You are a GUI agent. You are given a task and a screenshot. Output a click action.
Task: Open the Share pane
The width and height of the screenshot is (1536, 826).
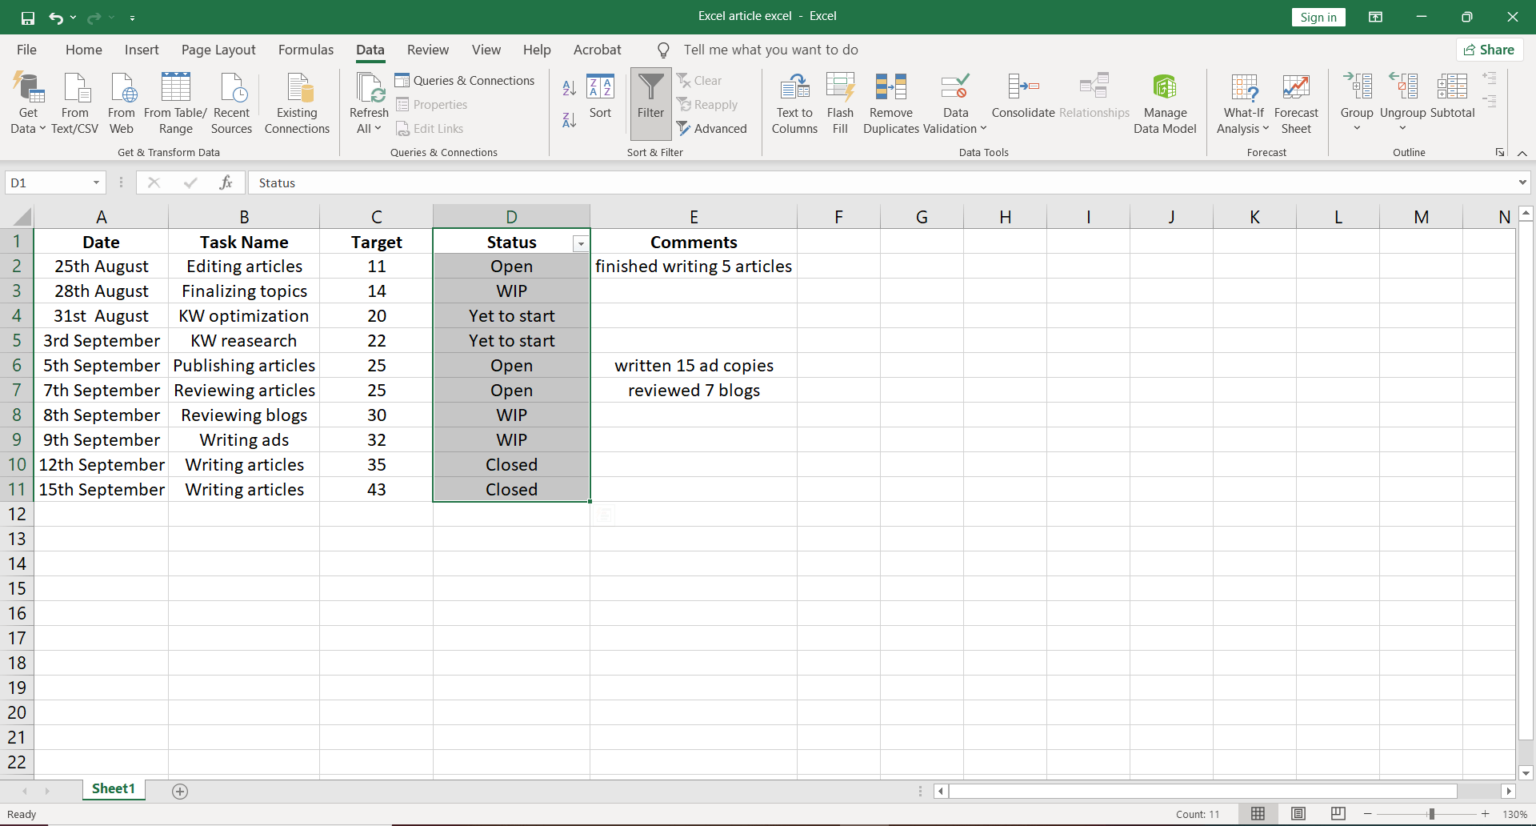click(1489, 49)
